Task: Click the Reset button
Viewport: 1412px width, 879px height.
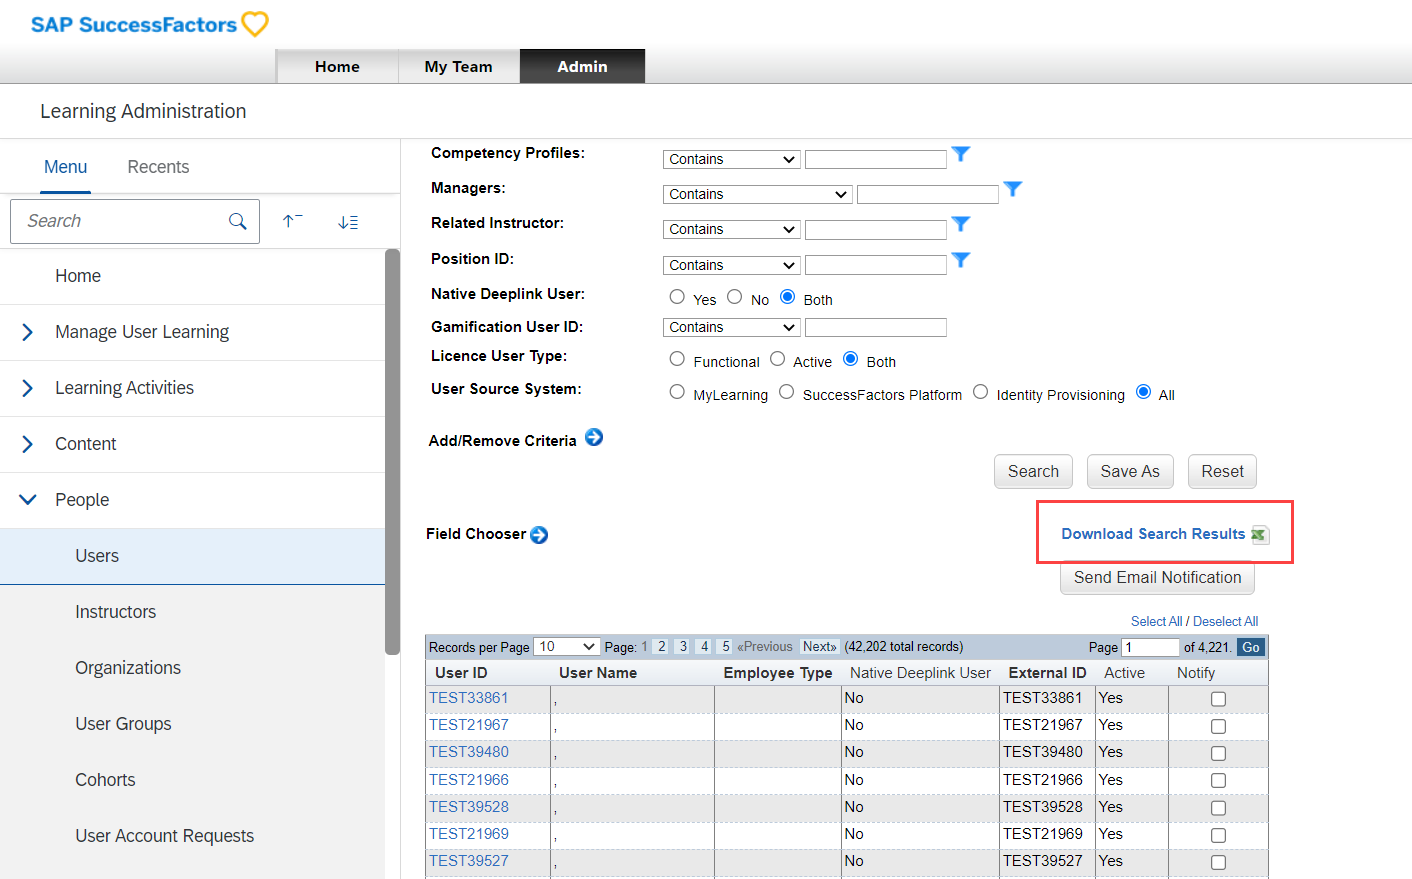Action: point(1222,472)
